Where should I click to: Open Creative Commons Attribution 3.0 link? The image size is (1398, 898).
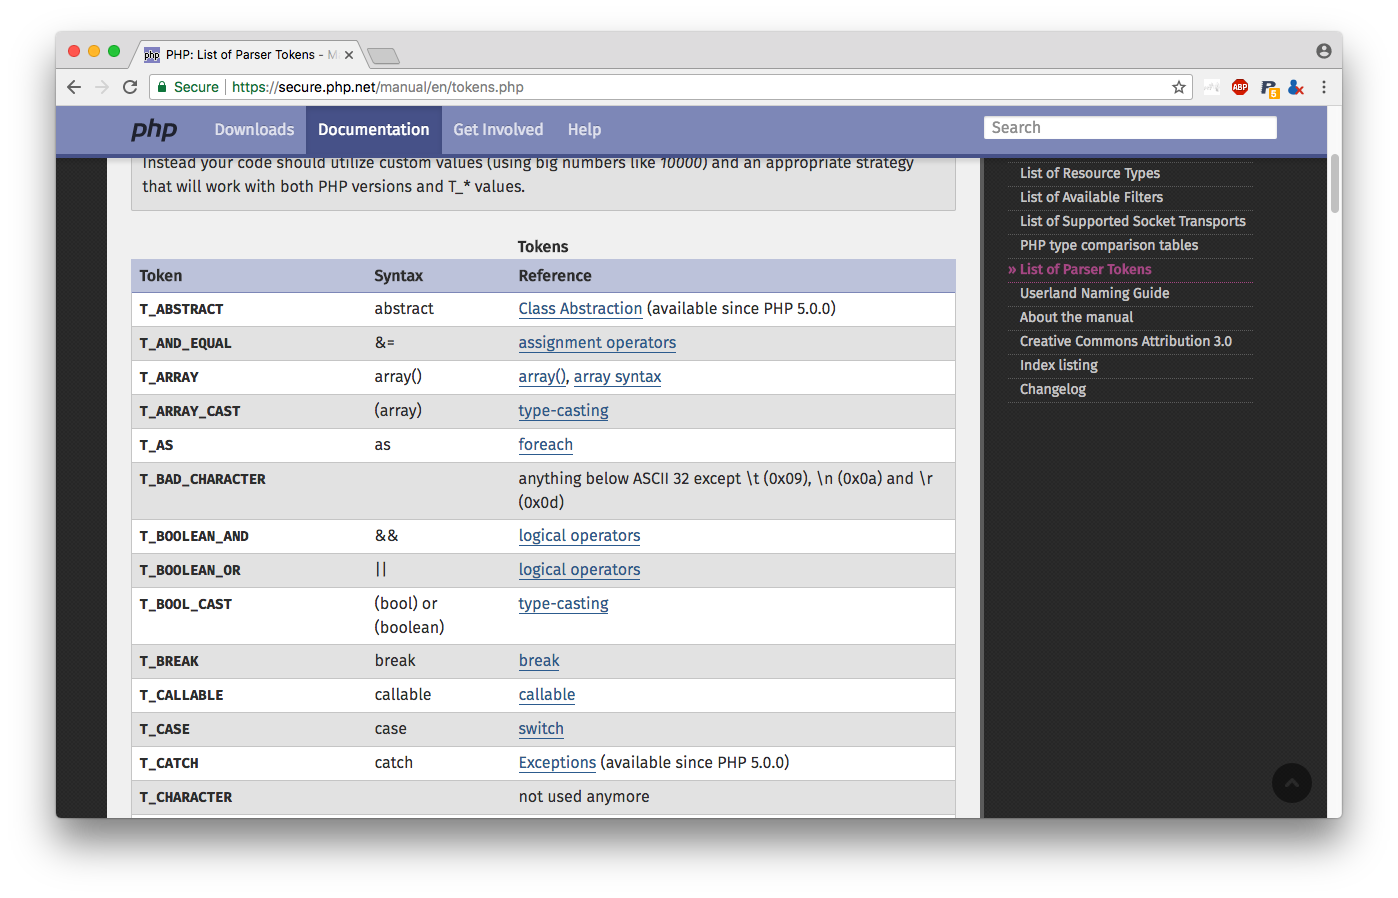click(x=1125, y=341)
